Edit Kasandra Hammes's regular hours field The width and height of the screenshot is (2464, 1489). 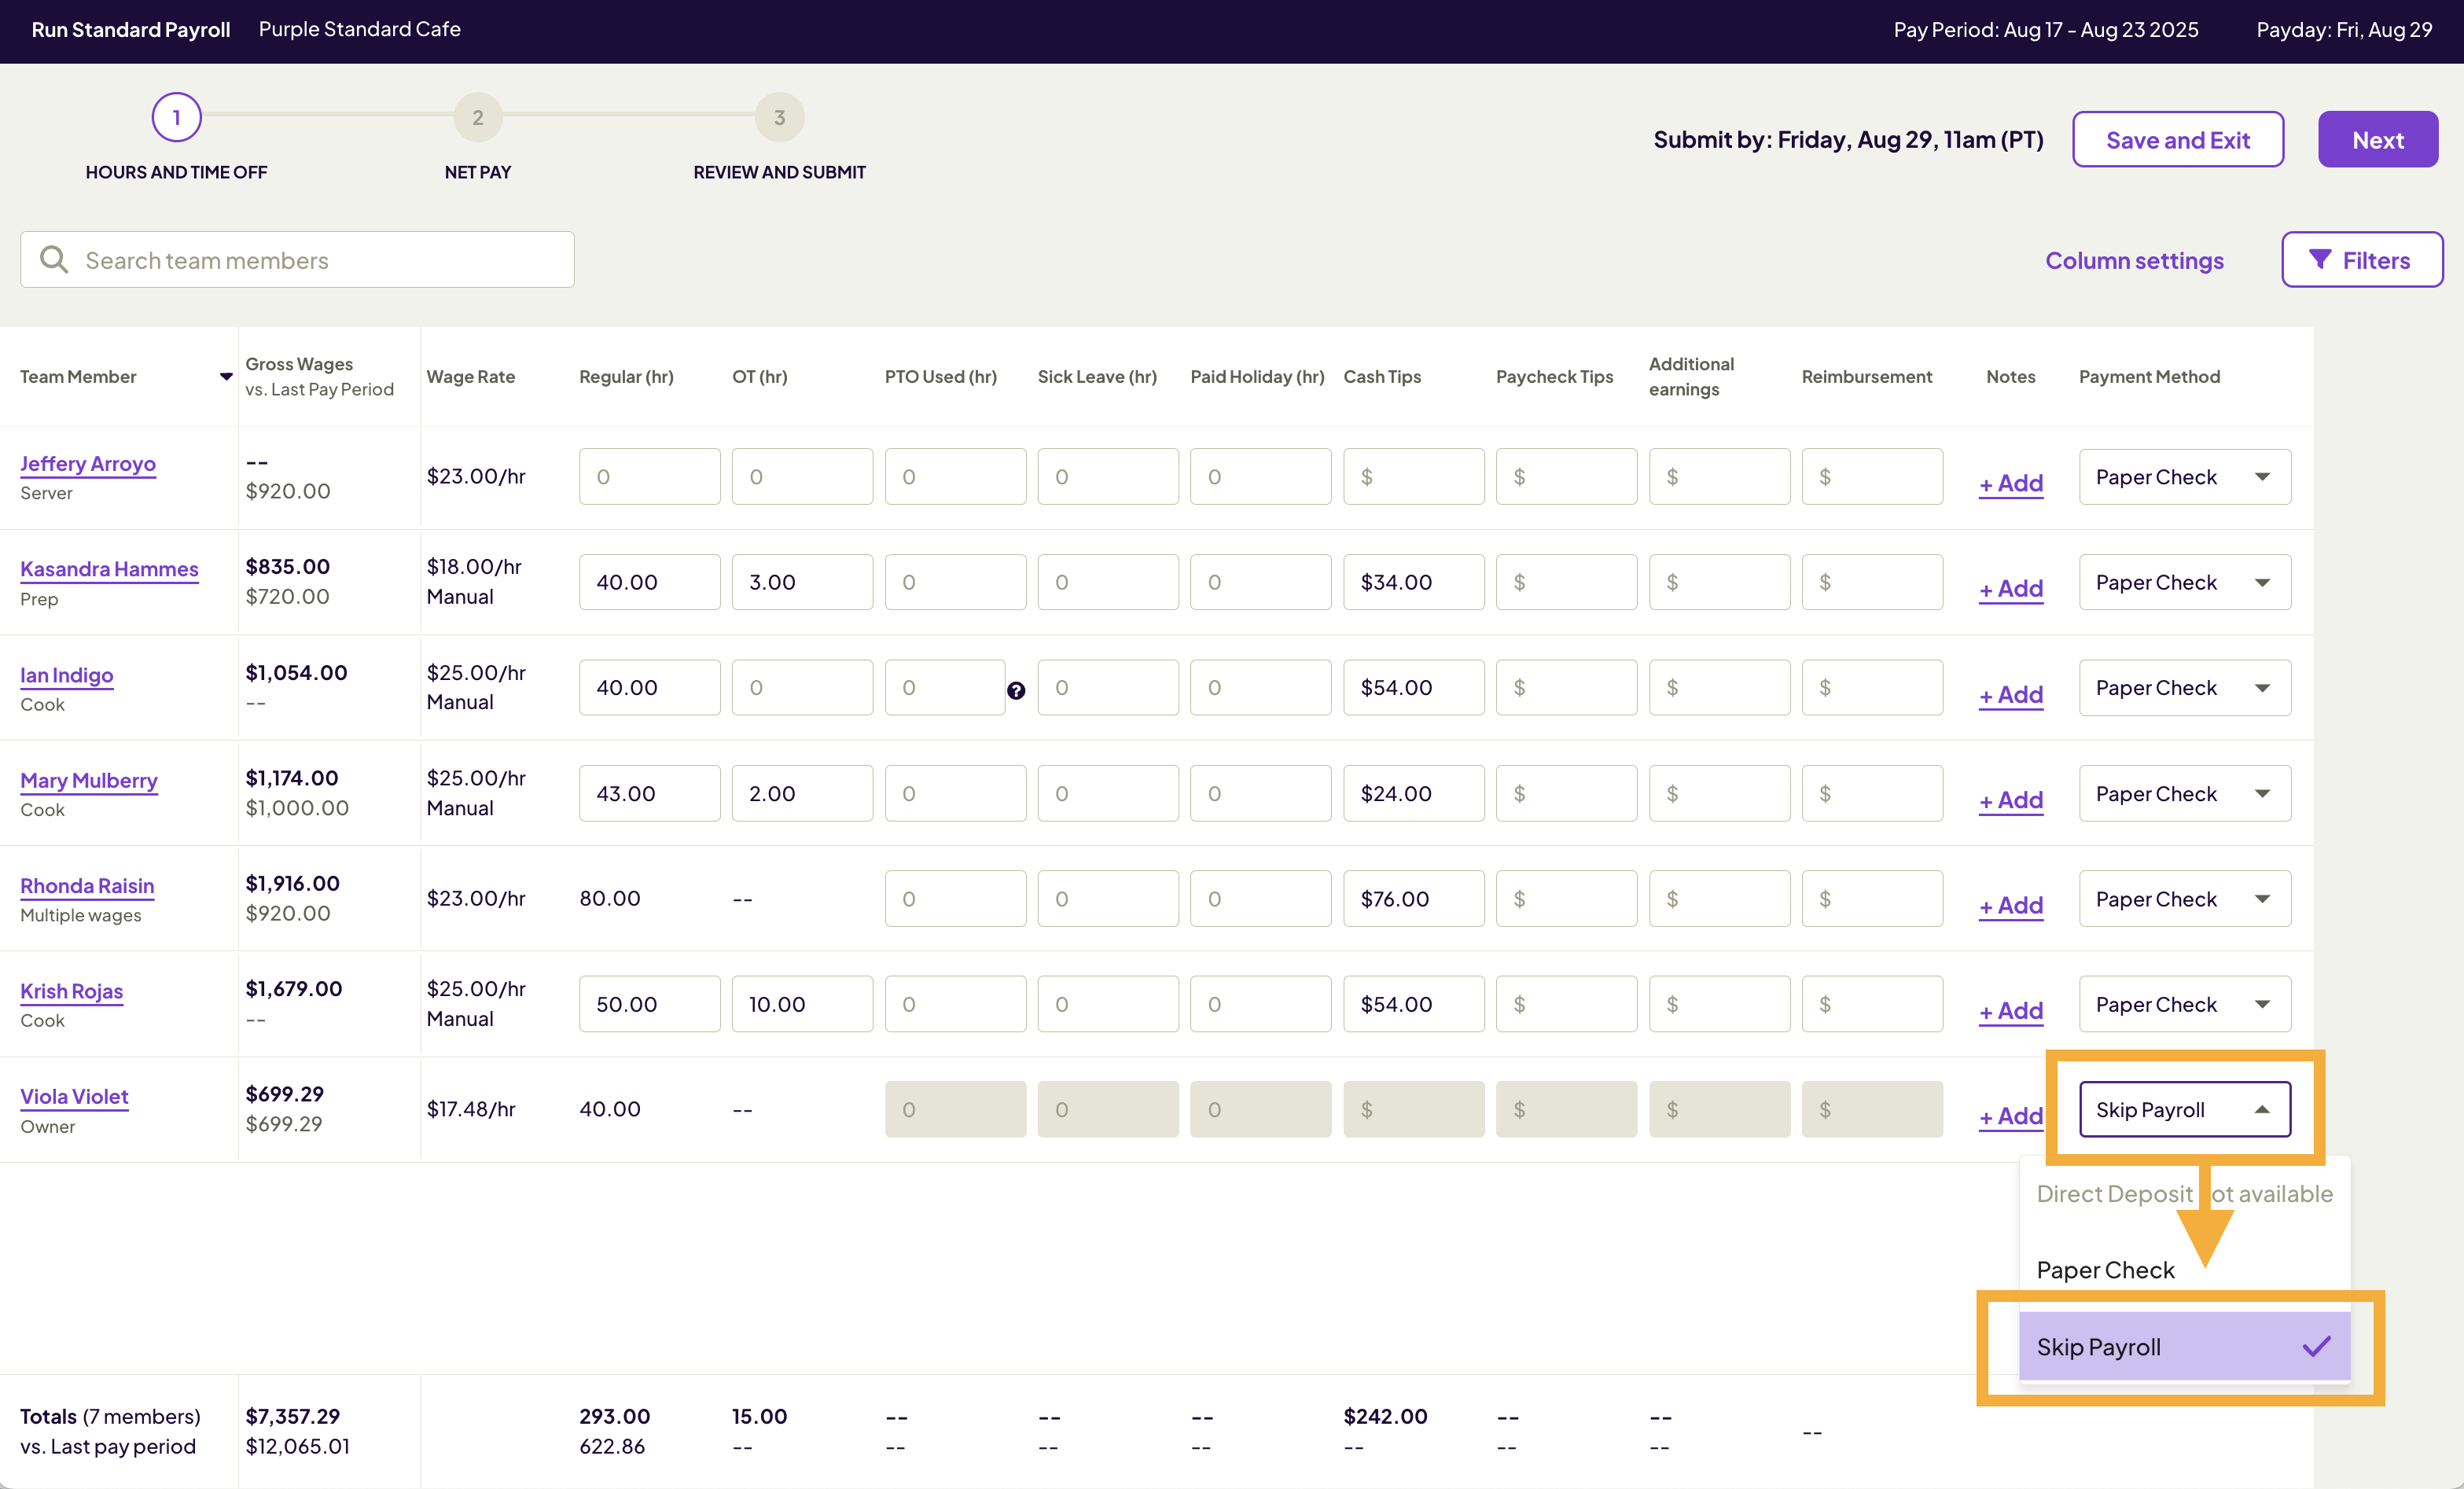(649, 581)
